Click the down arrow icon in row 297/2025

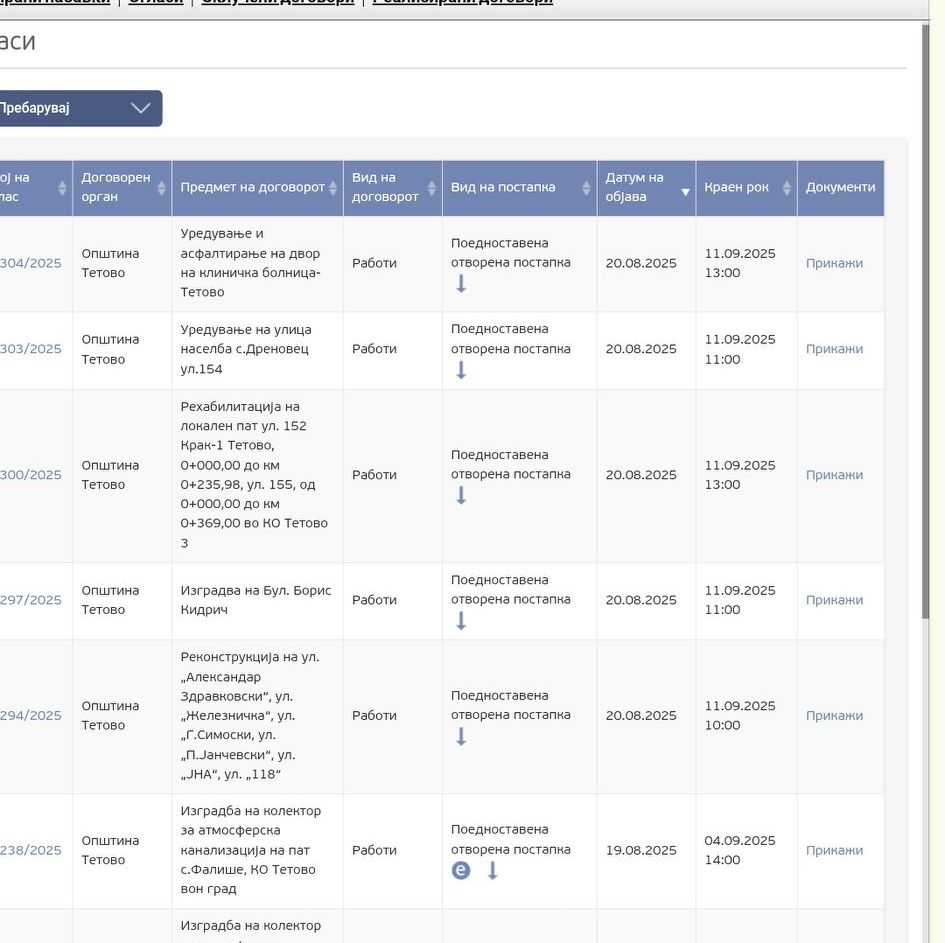coord(461,620)
